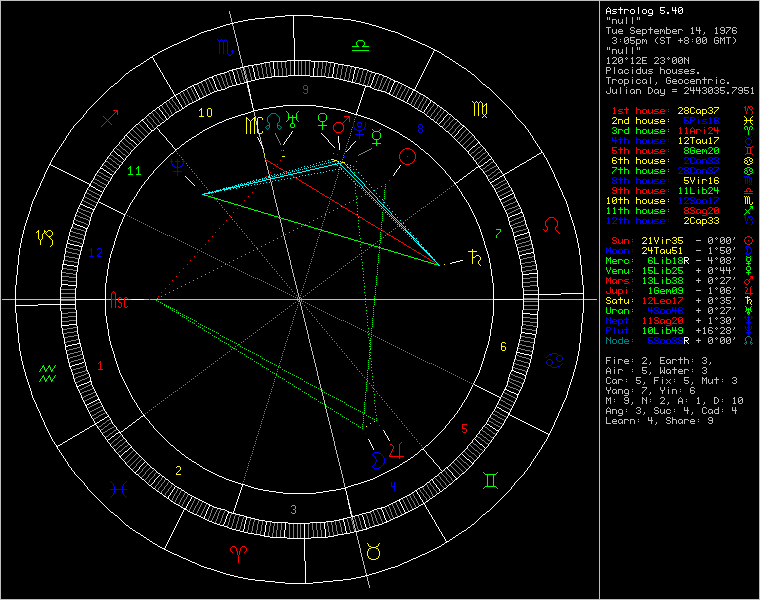
Task: Click the Libra zodiac glyph on the wheel
Action: point(360,46)
